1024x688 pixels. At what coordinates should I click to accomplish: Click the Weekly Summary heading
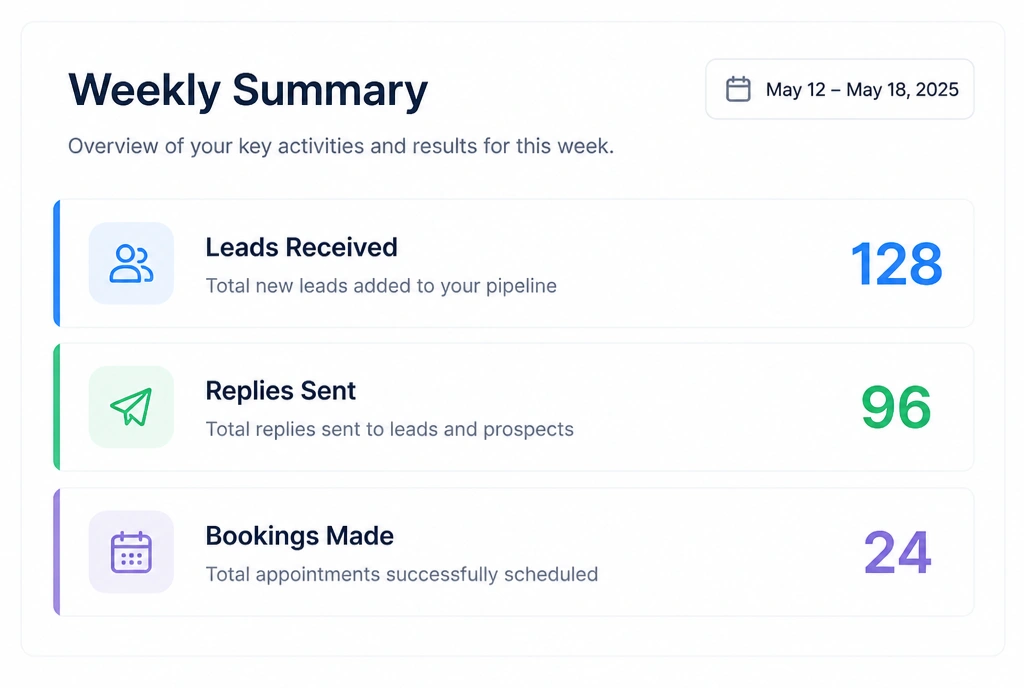pos(248,89)
